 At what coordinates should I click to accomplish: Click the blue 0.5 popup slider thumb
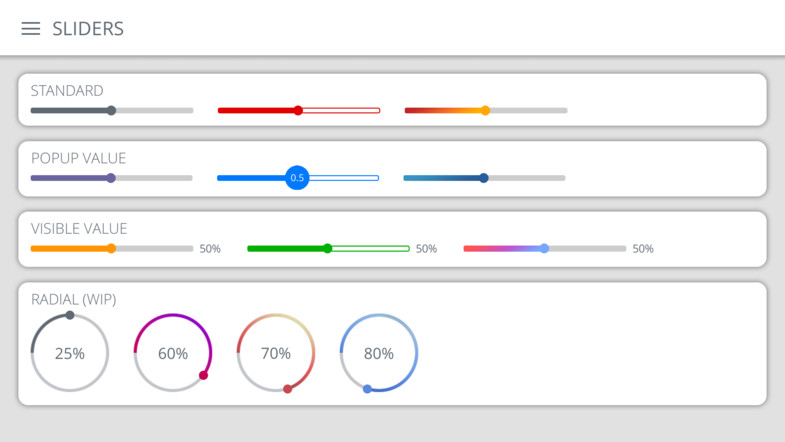[x=297, y=178]
